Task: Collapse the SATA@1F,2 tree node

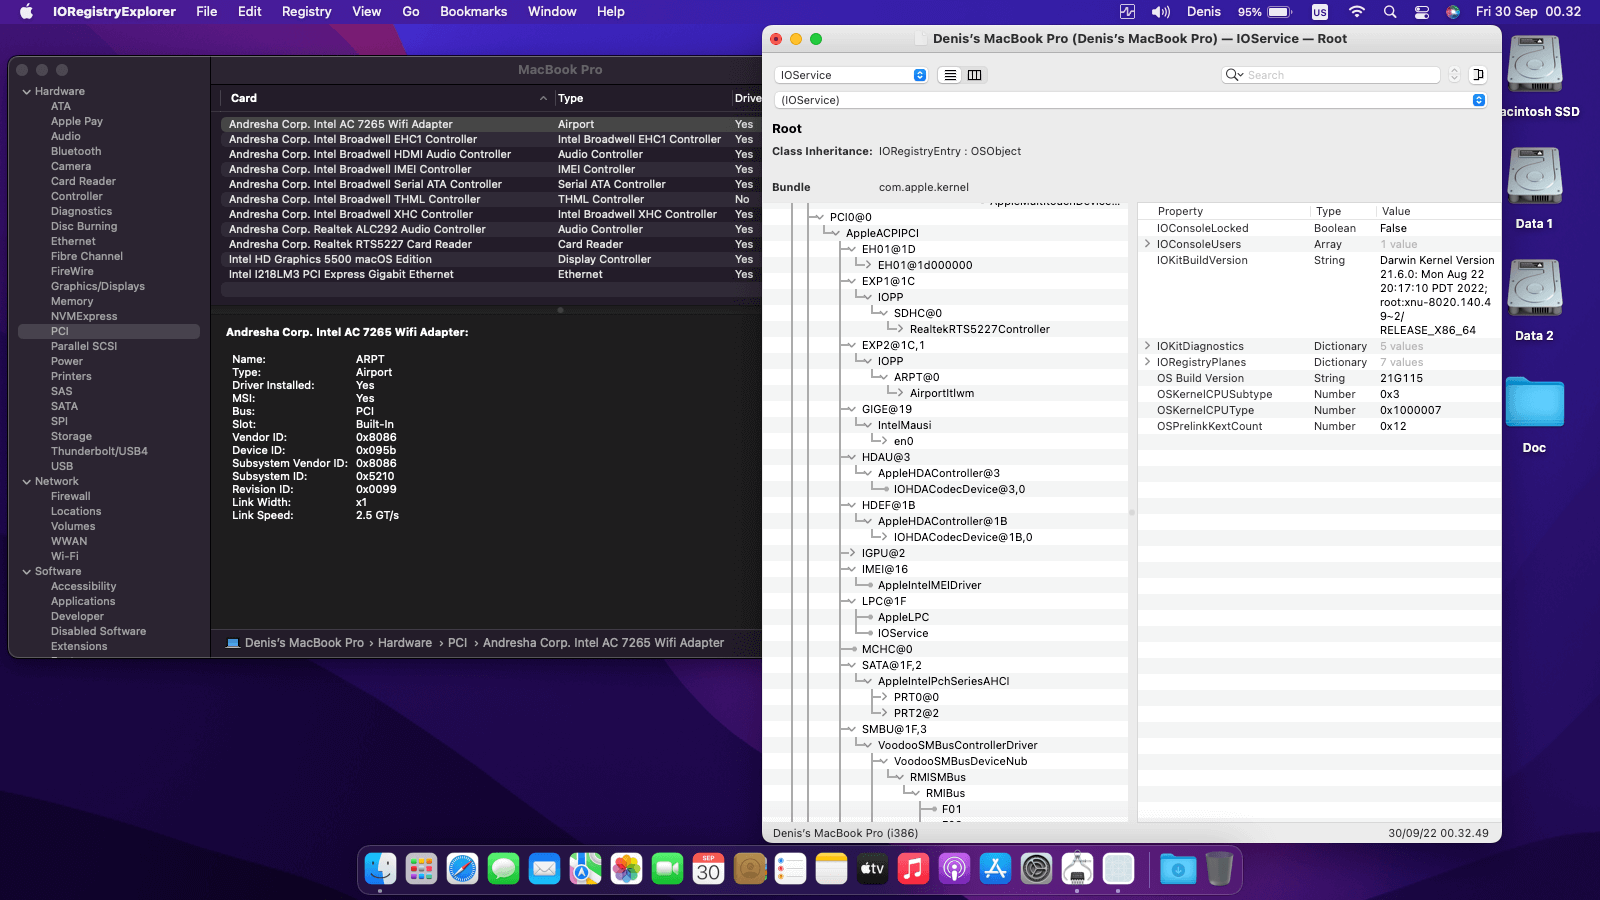Action: coord(851,665)
